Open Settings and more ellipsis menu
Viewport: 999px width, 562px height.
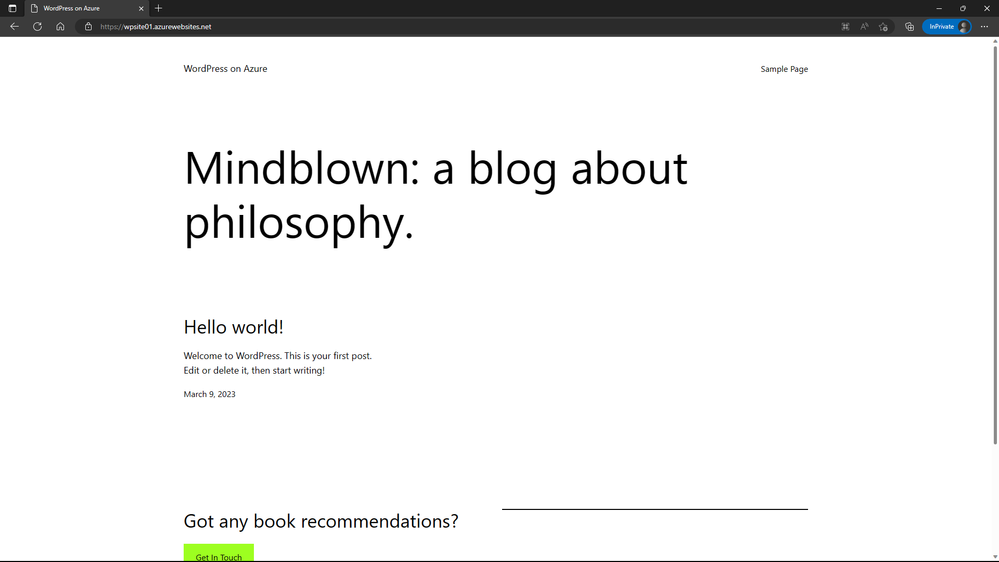[x=984, y=27]
